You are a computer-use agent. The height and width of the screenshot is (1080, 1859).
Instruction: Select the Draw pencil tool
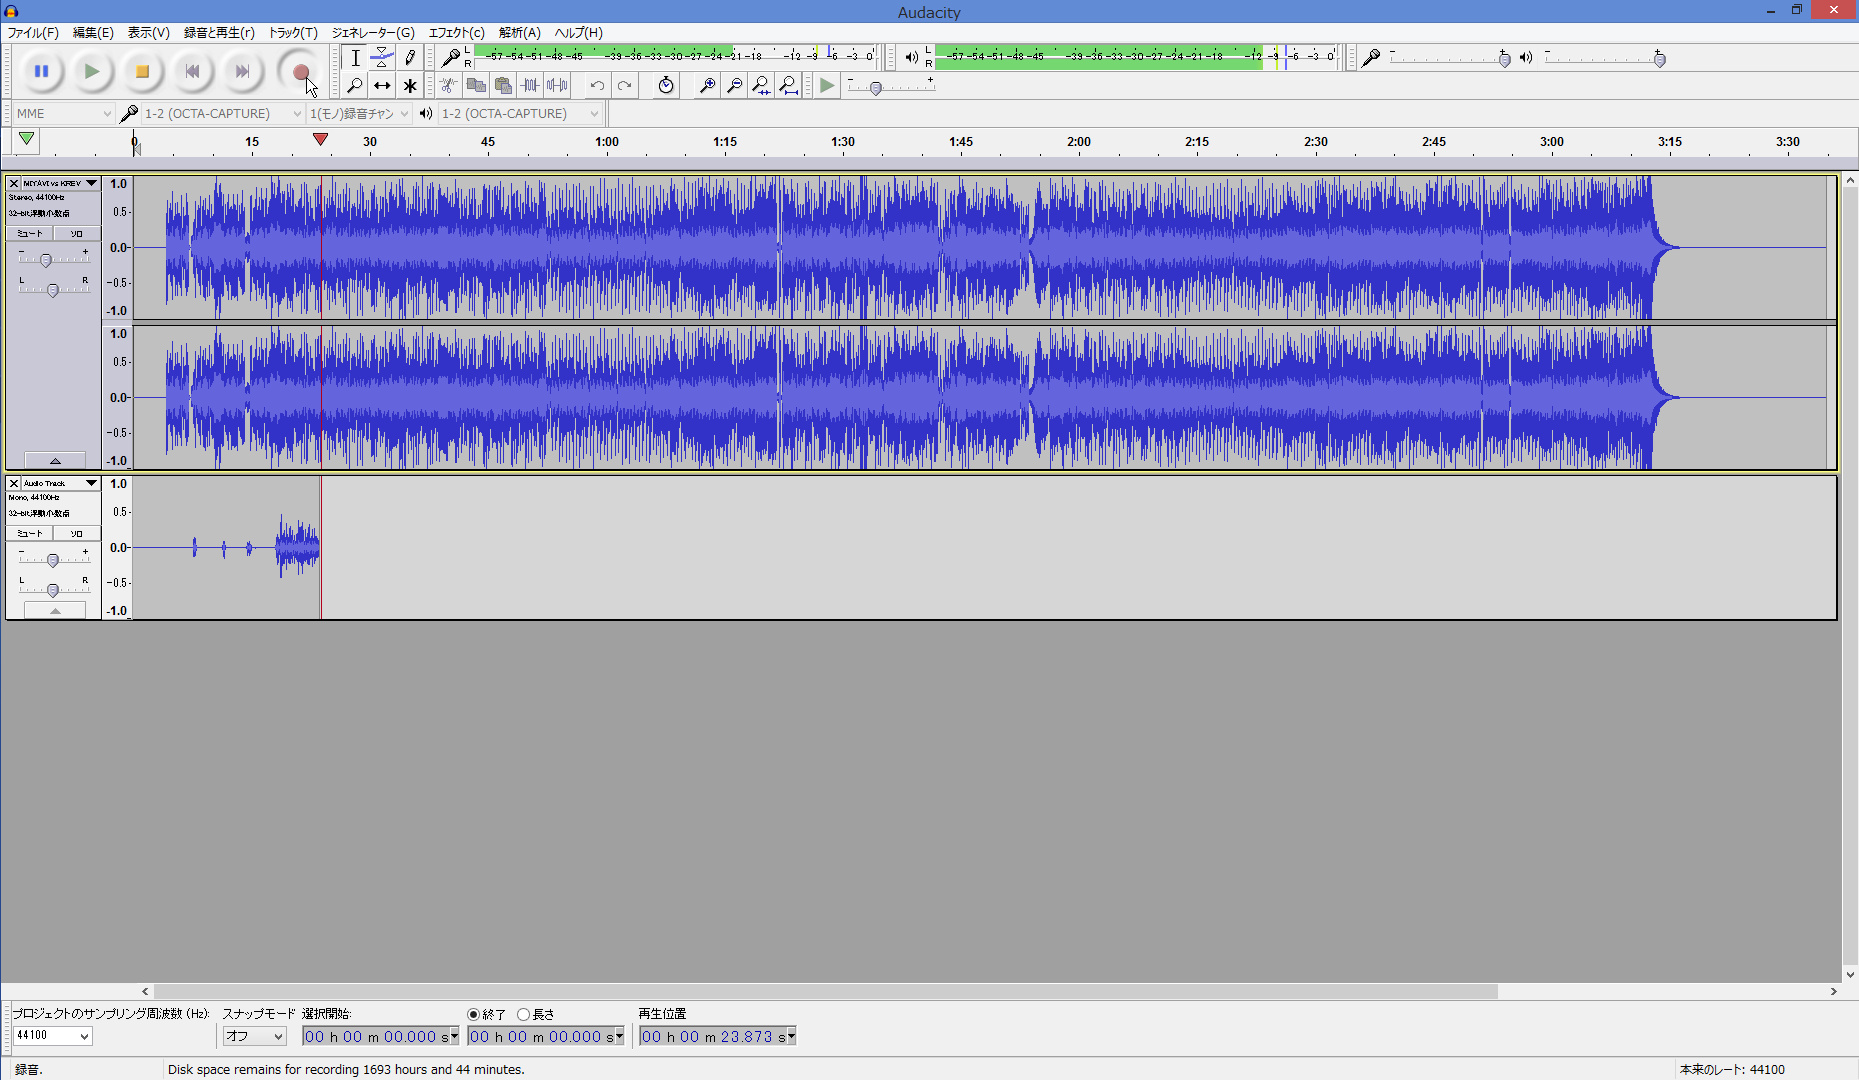tap(410, 58)
